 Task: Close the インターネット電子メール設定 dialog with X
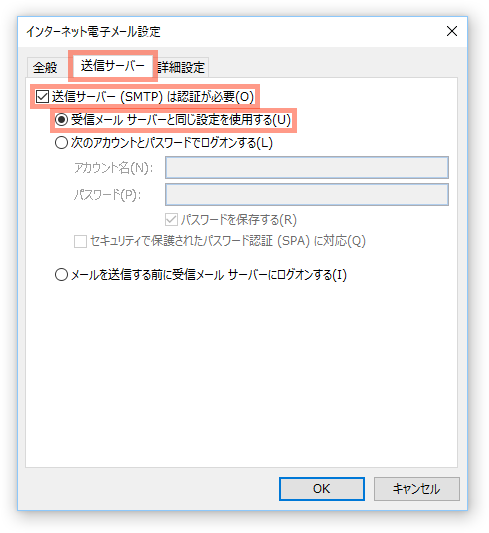[451, 31]
